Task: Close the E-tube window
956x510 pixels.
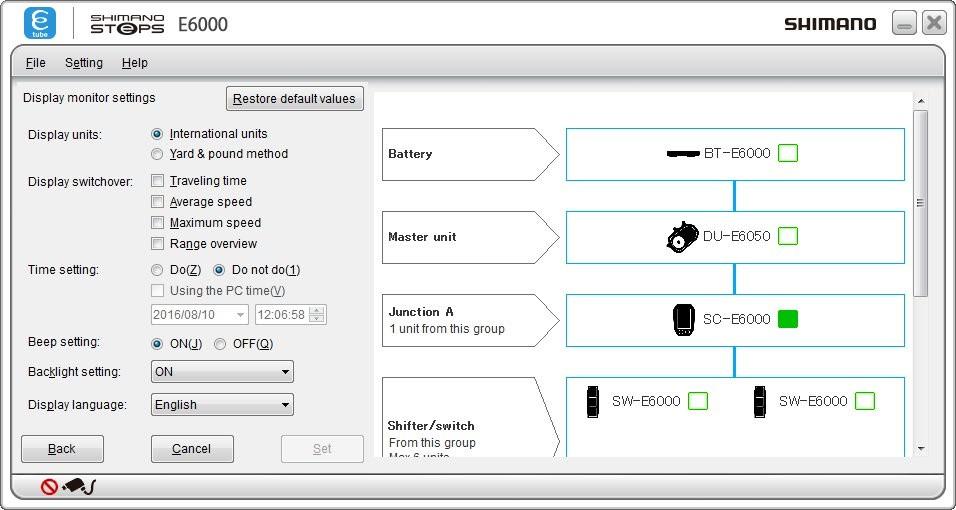Action: (933, 23)
